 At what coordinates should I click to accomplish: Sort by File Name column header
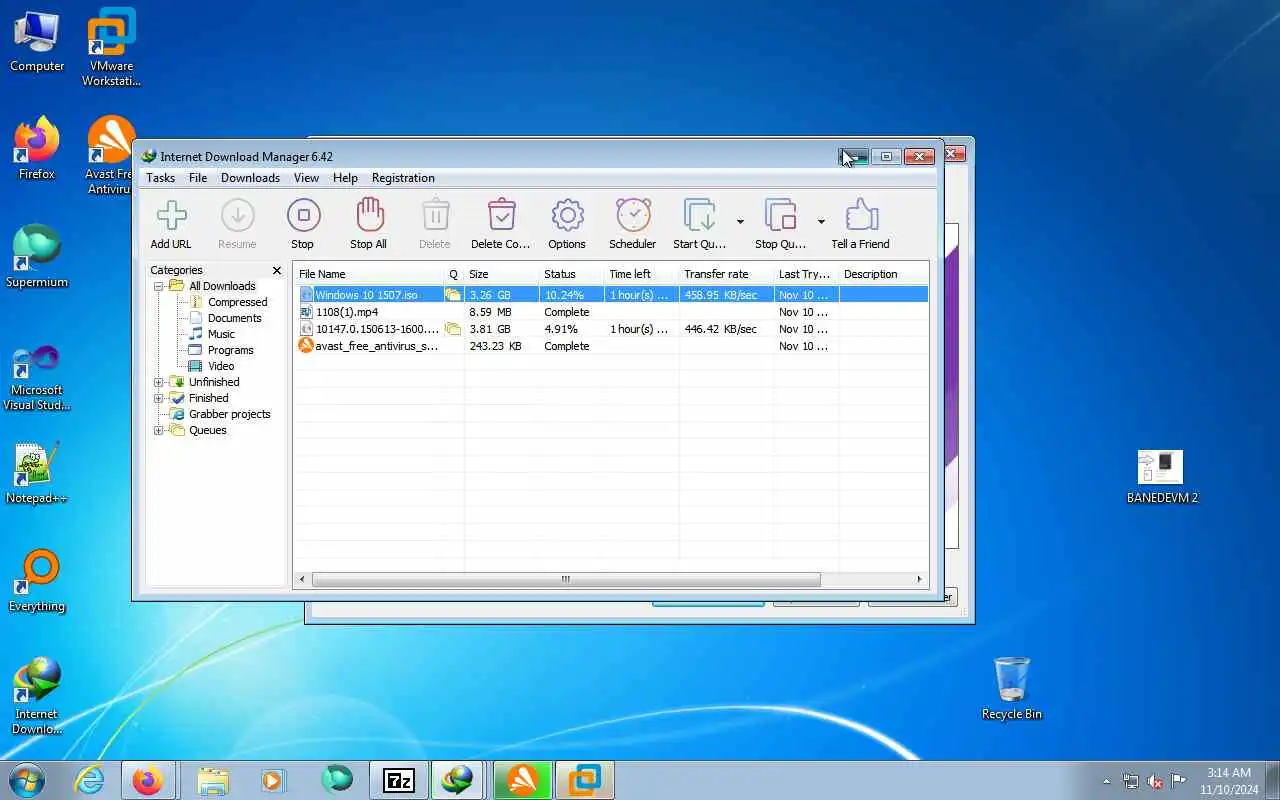click(369, 274)
